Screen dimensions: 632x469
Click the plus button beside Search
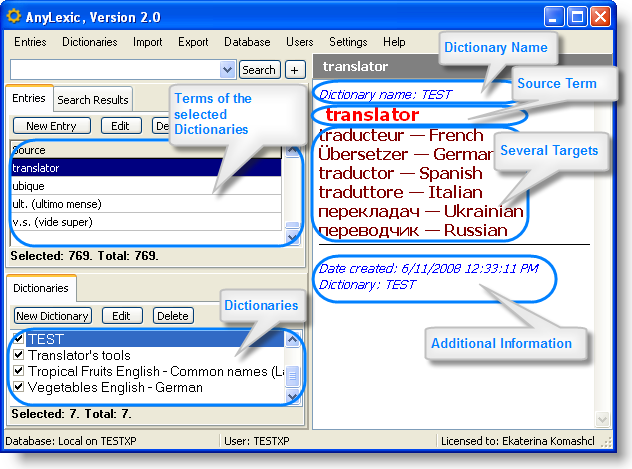[295, 70]
